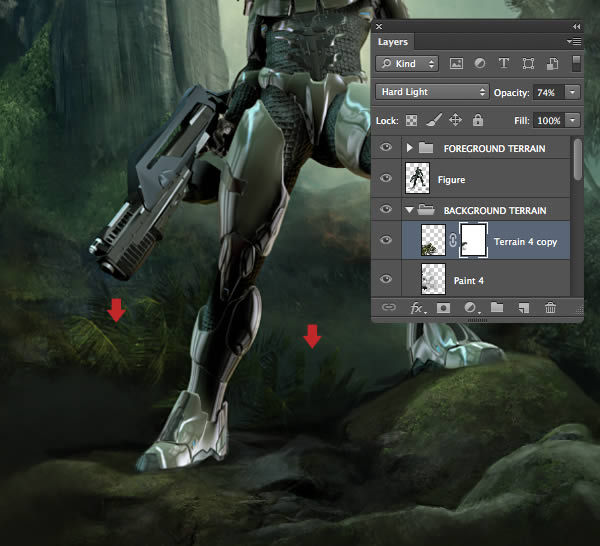Click BACKGROUND TERRAIN open folder icon
Viewport: 600px width, 546px height.
(426, 209)
